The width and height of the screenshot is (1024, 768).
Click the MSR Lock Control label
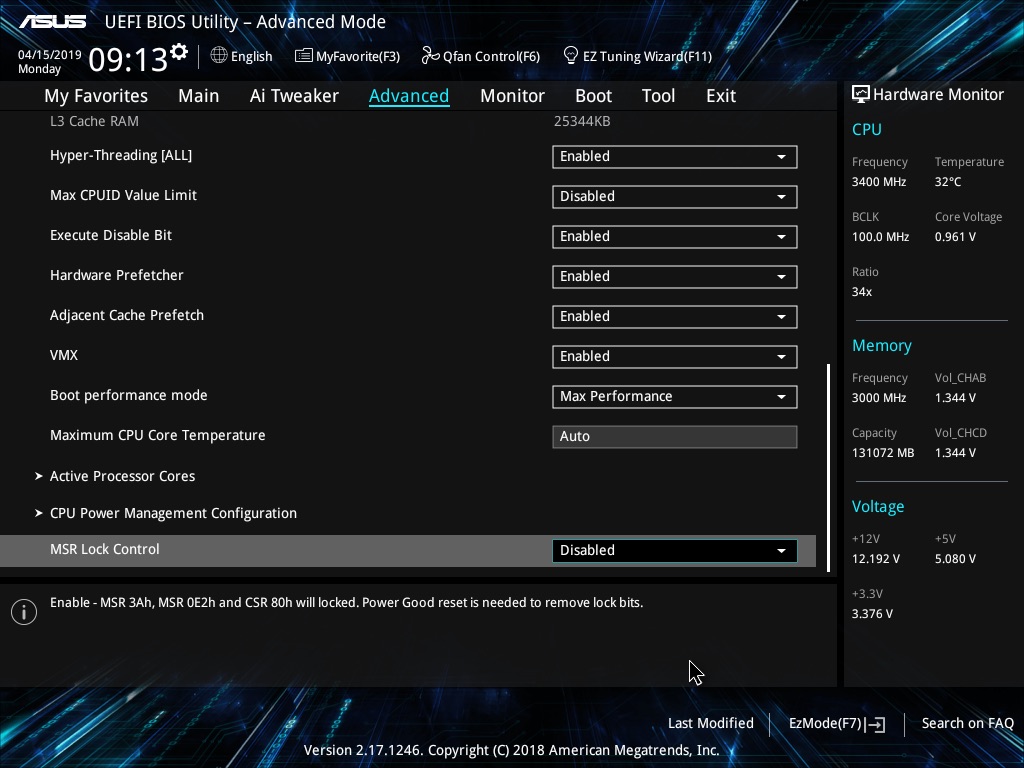pyautogui.click(x=104, y=549)
